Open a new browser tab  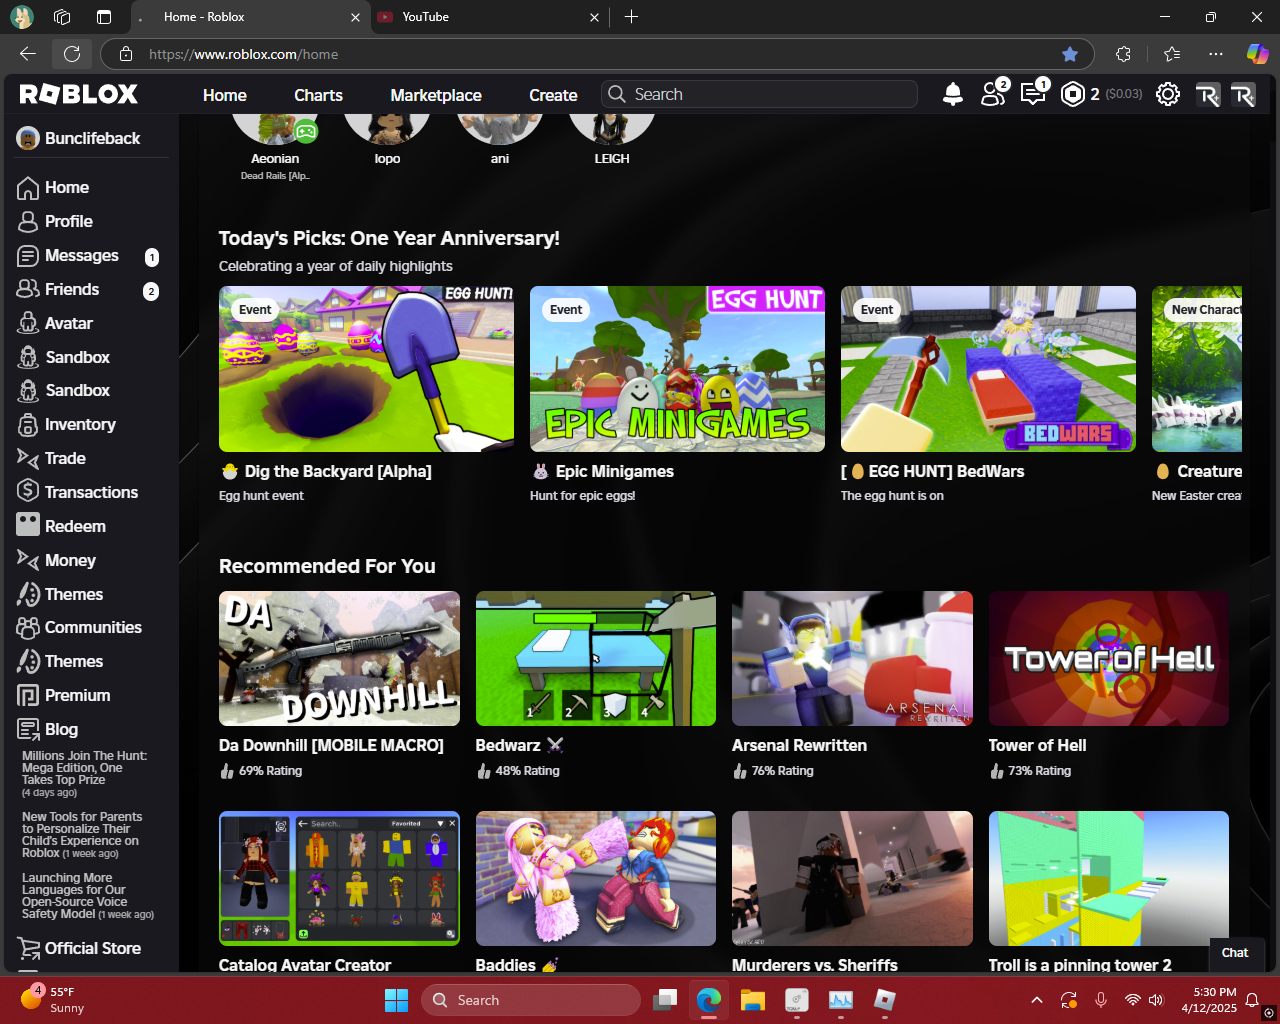631,17
